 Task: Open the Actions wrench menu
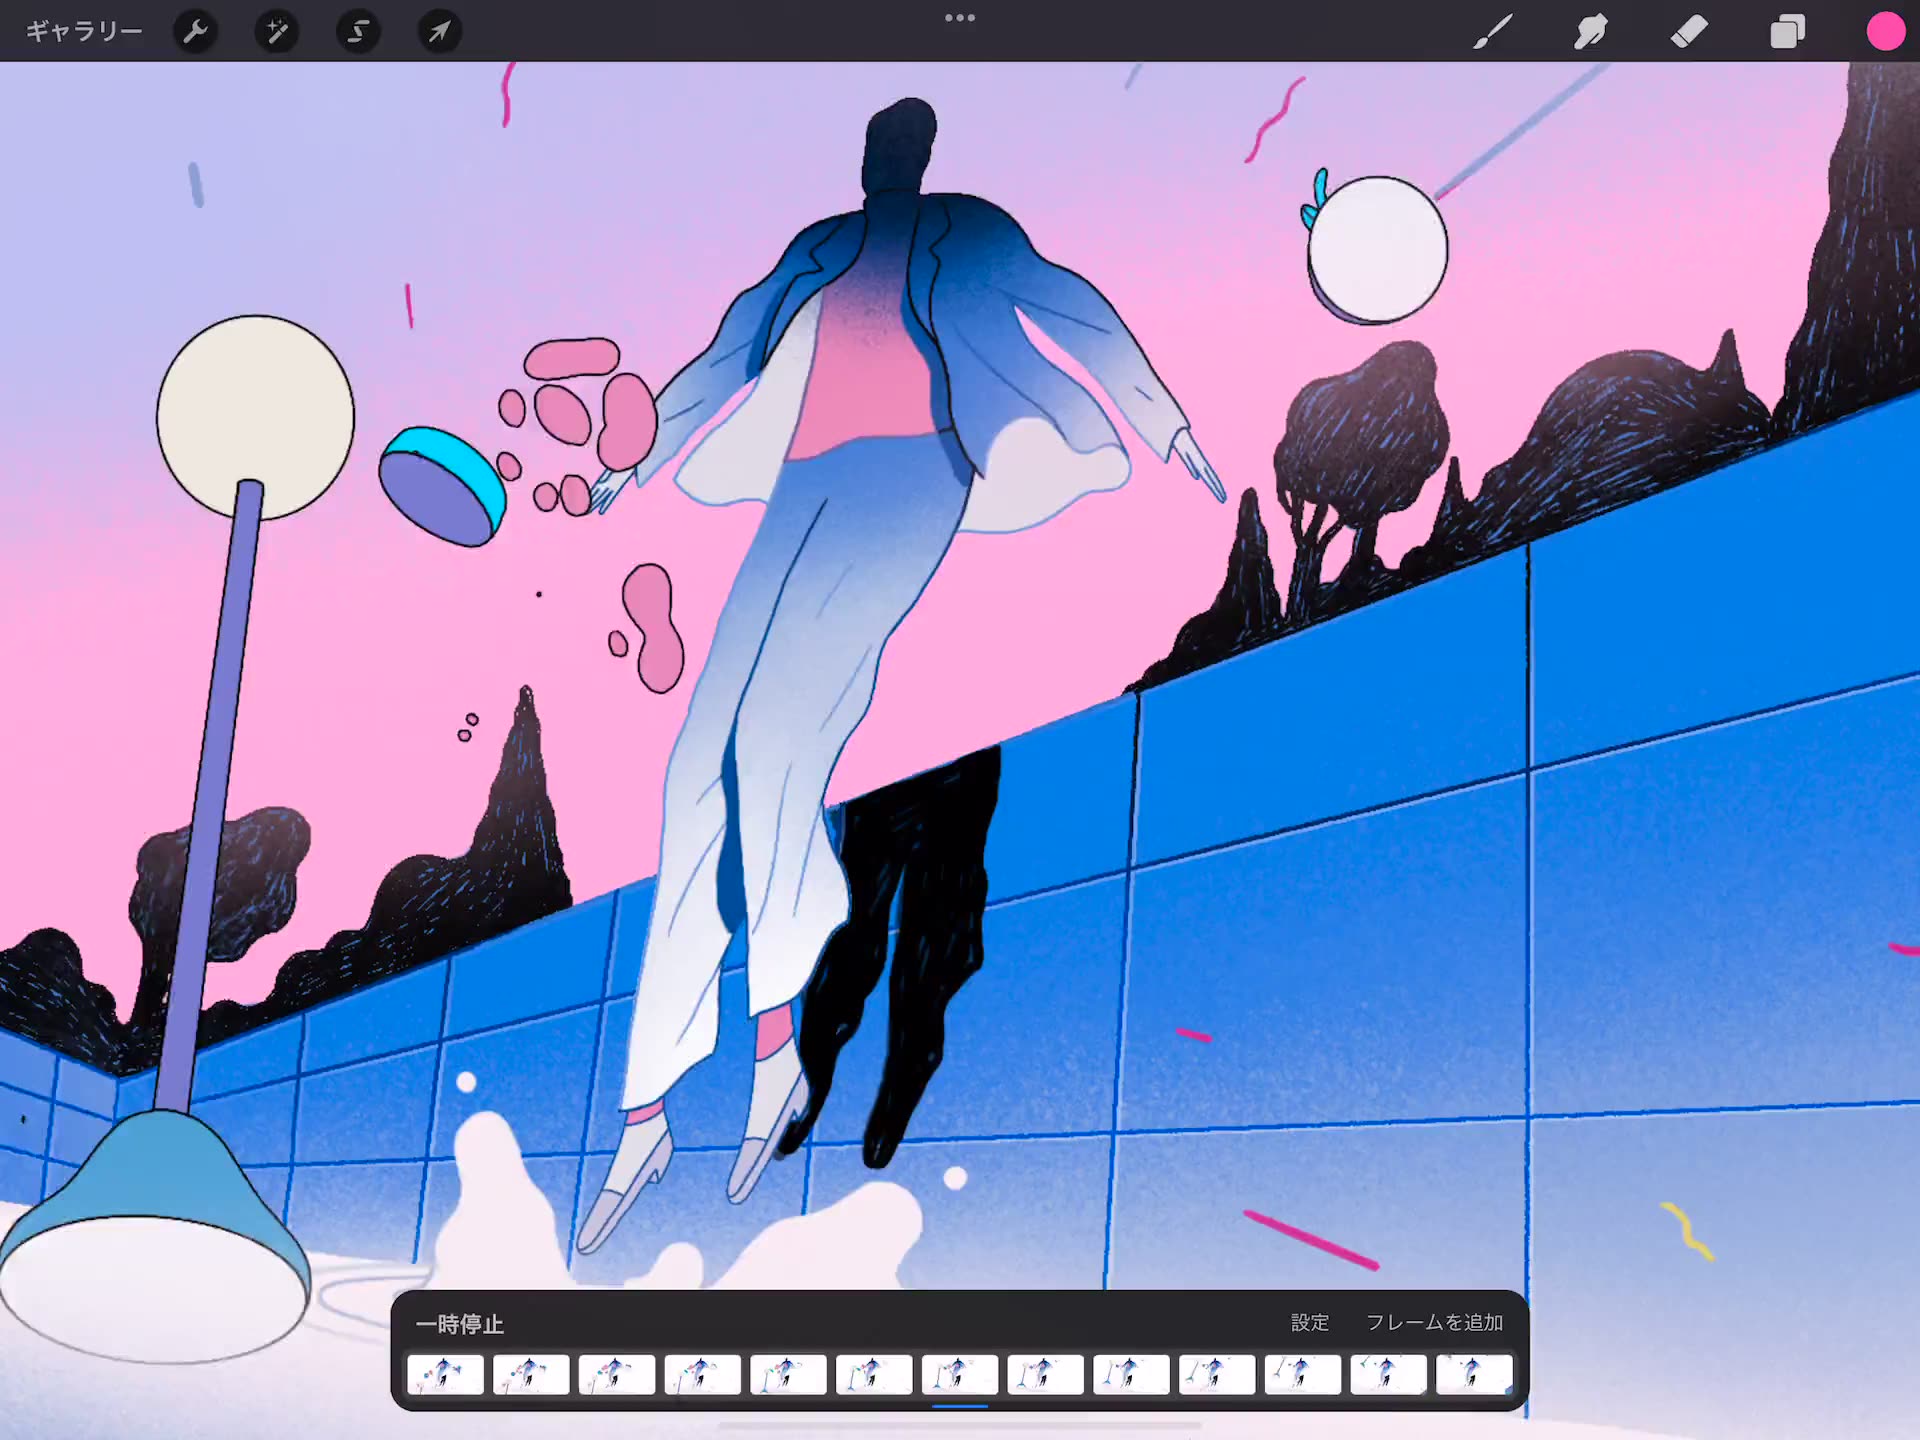195,32
